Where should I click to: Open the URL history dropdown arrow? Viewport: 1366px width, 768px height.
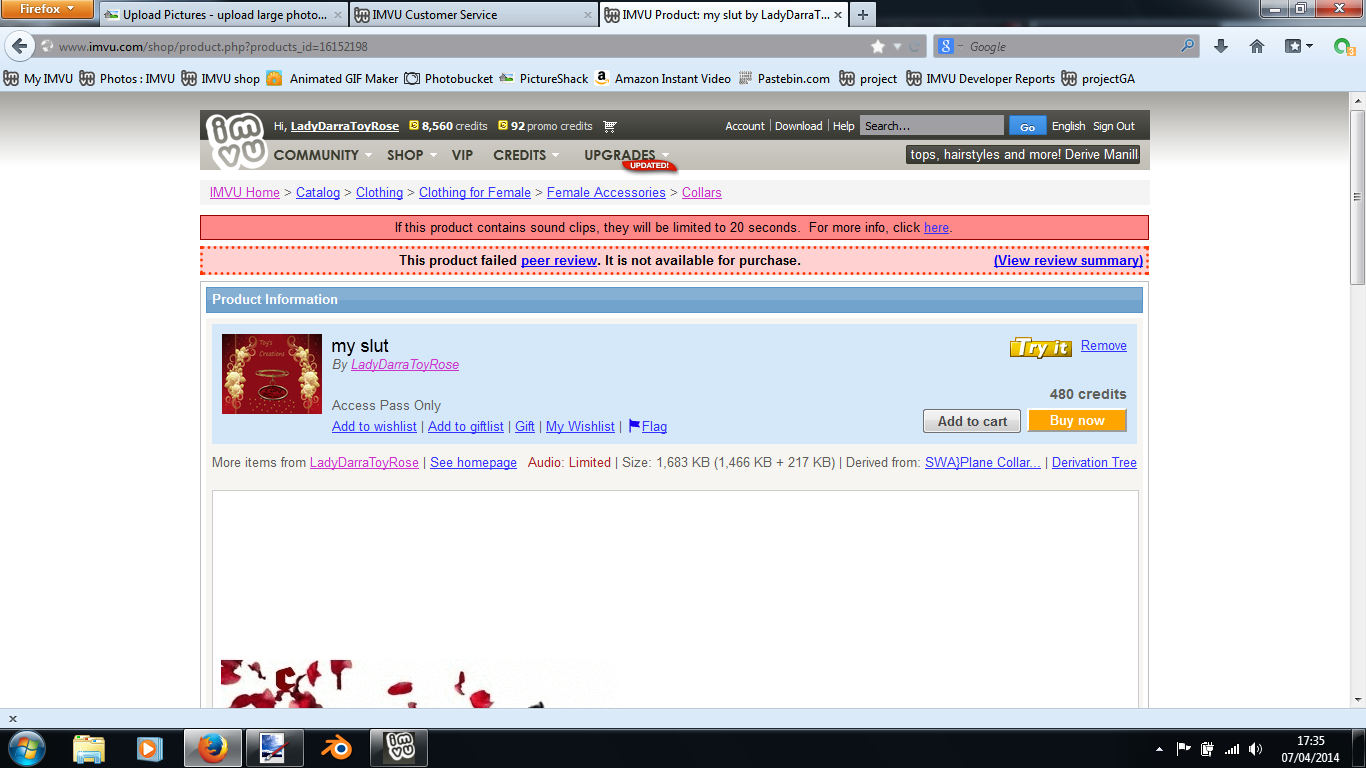897,46
